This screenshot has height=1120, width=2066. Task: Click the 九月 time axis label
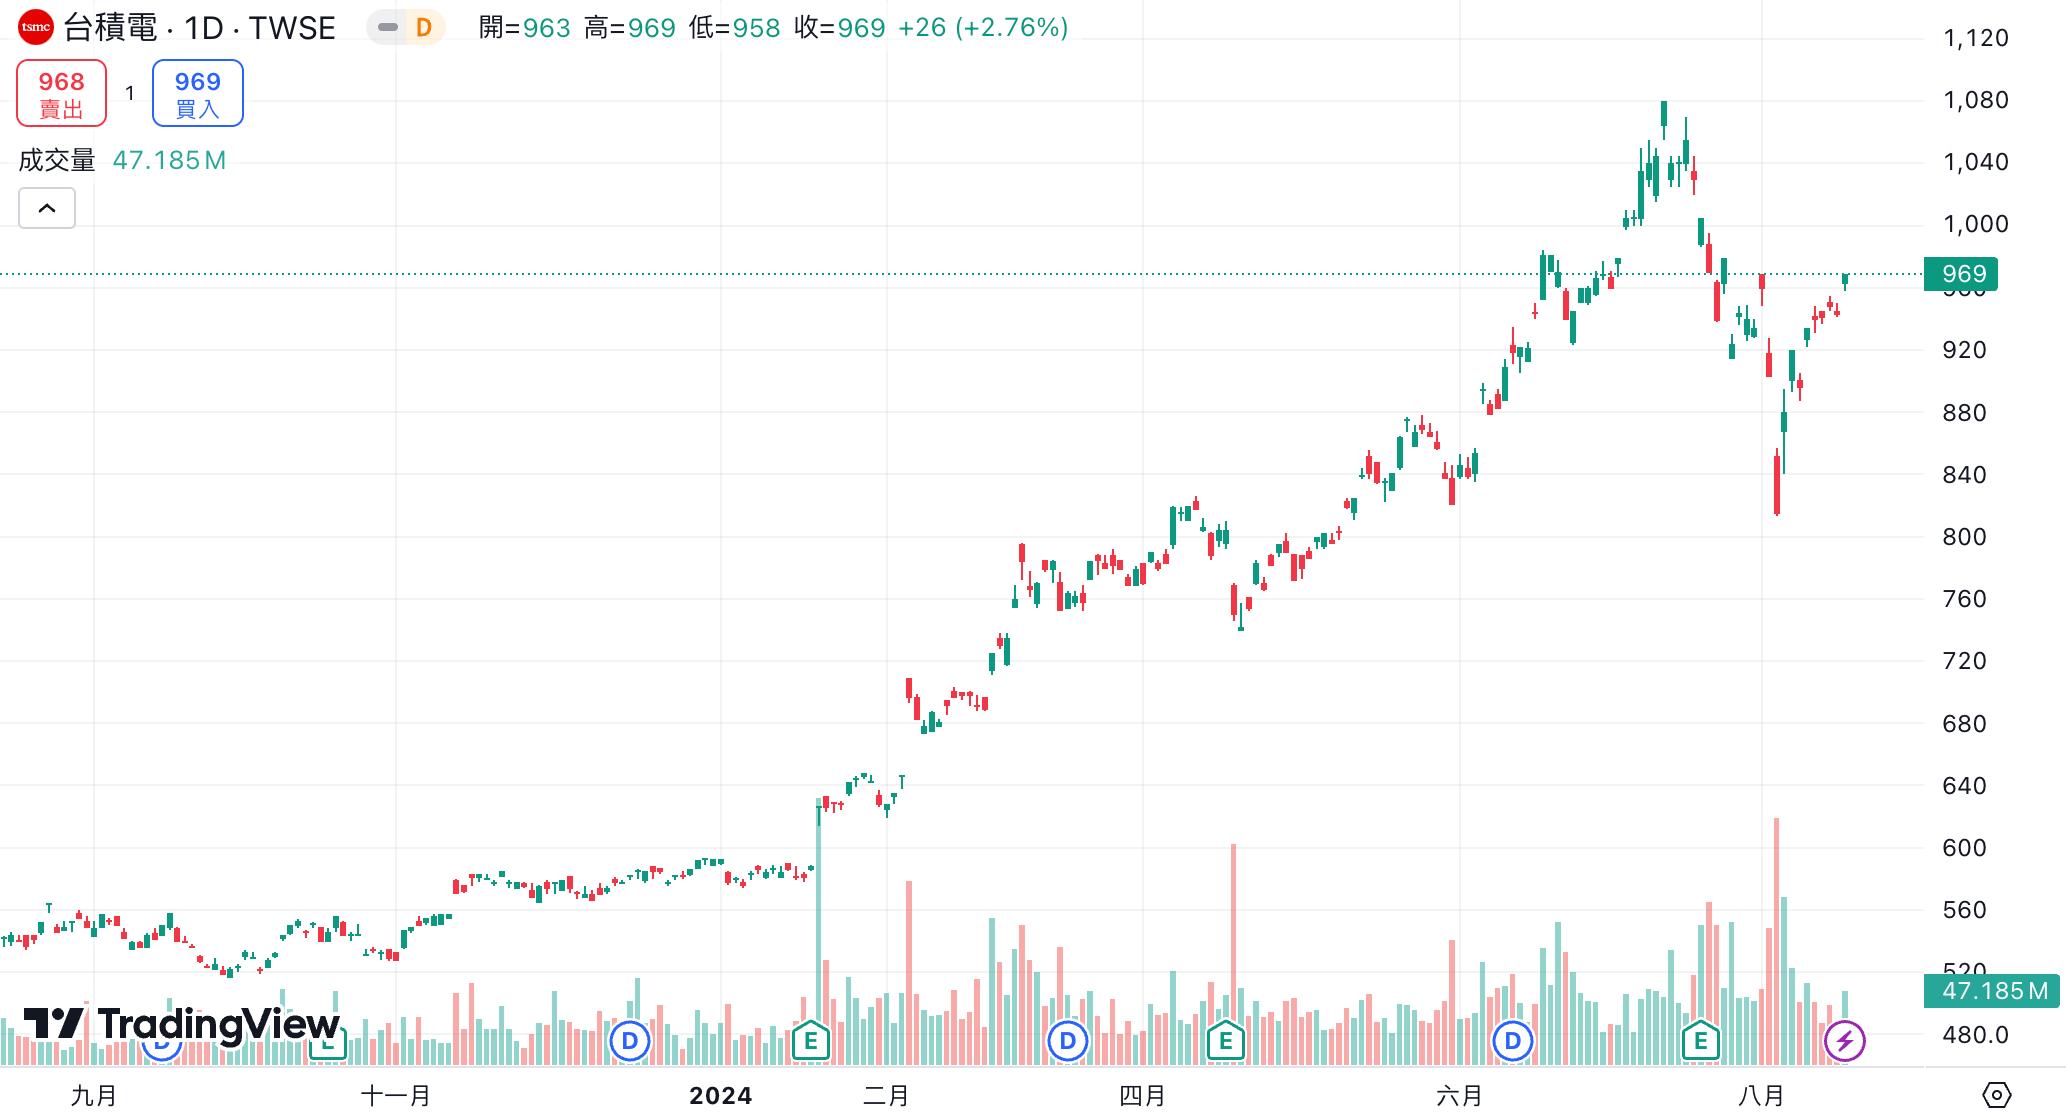[94, 1096]
